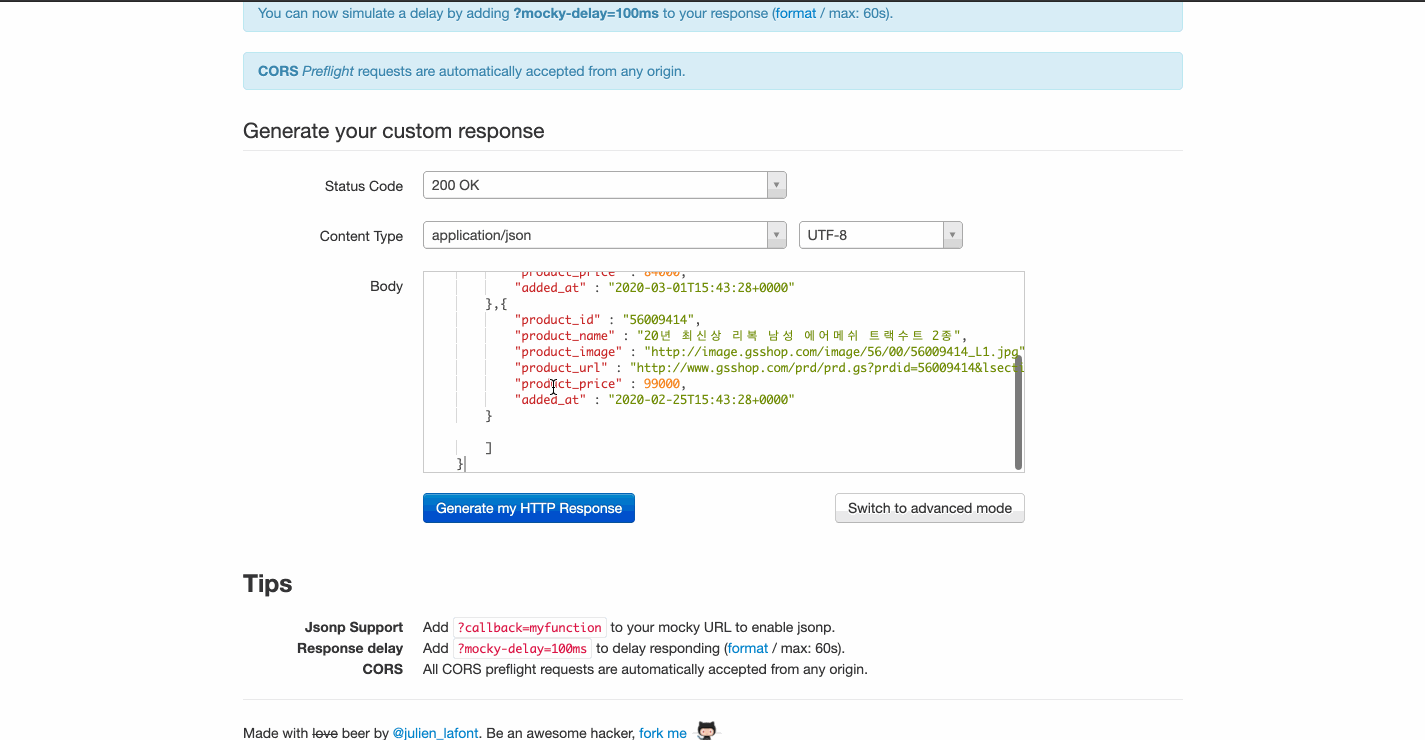Screen dimensions: 1425x740
Task: Click the Generate your custom response heading
Action: (x=393, y=131)
